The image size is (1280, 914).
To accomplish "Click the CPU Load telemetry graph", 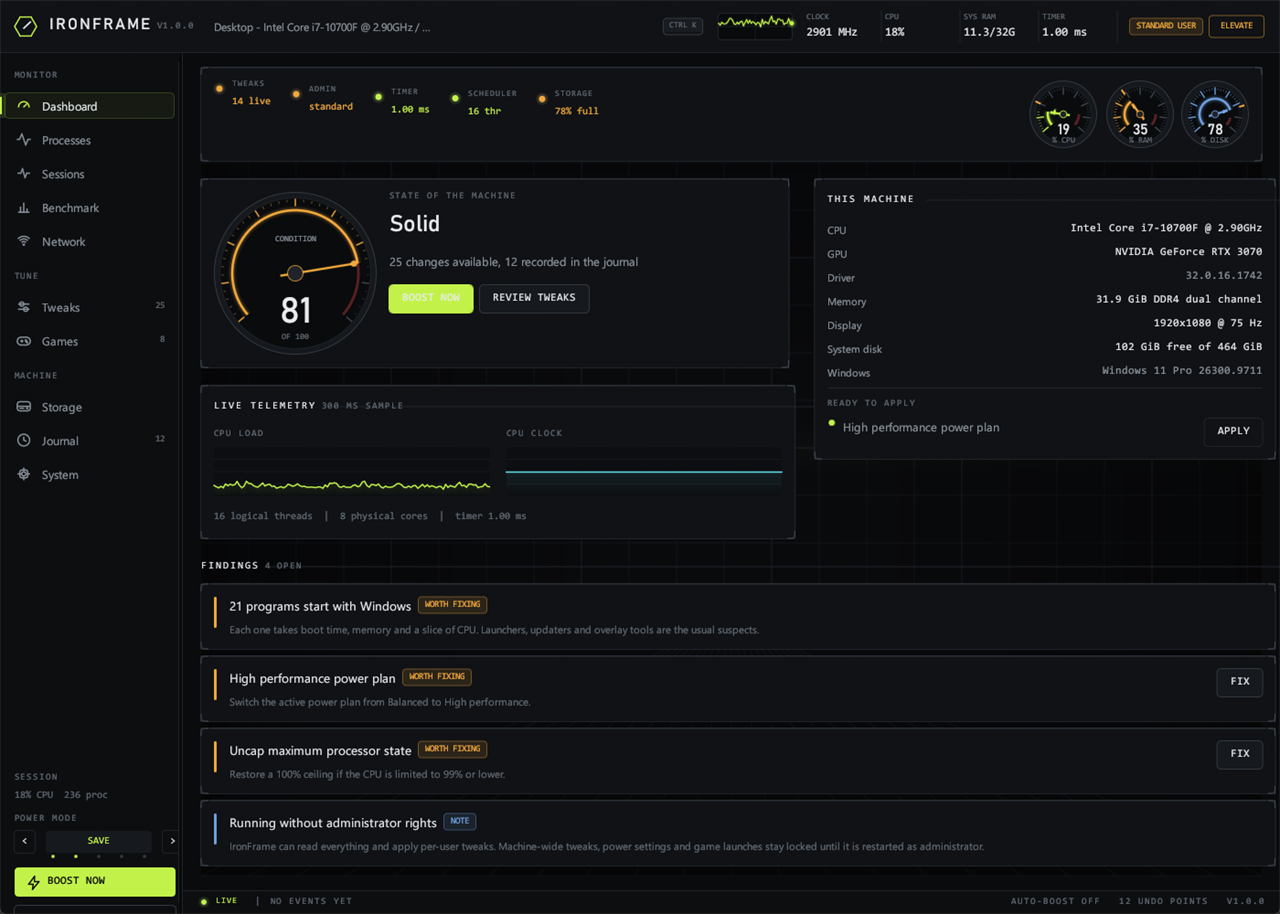I will 352,470.
